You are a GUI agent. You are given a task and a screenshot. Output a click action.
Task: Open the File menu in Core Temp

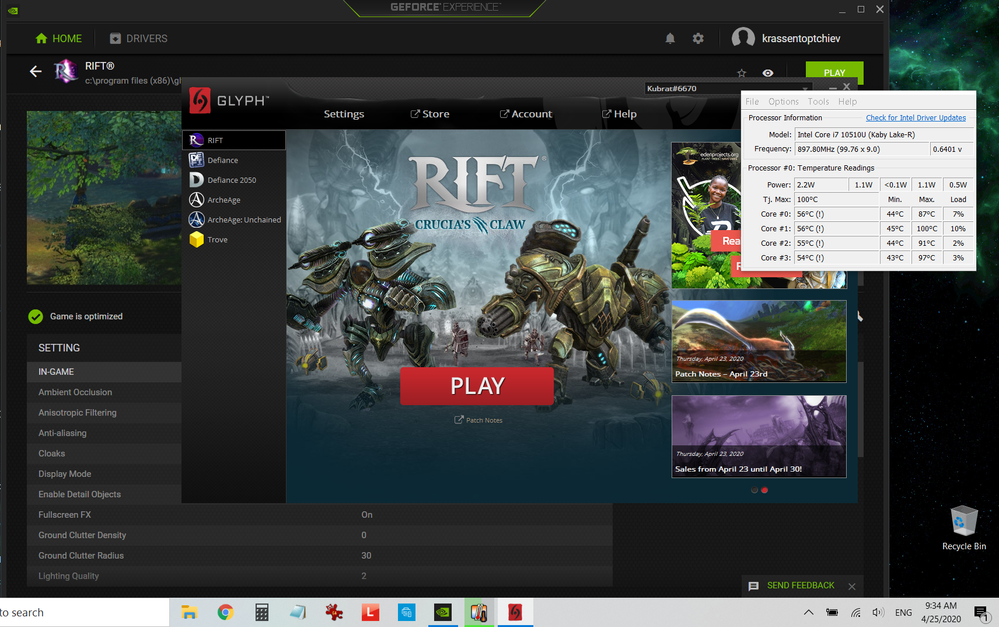752,101
